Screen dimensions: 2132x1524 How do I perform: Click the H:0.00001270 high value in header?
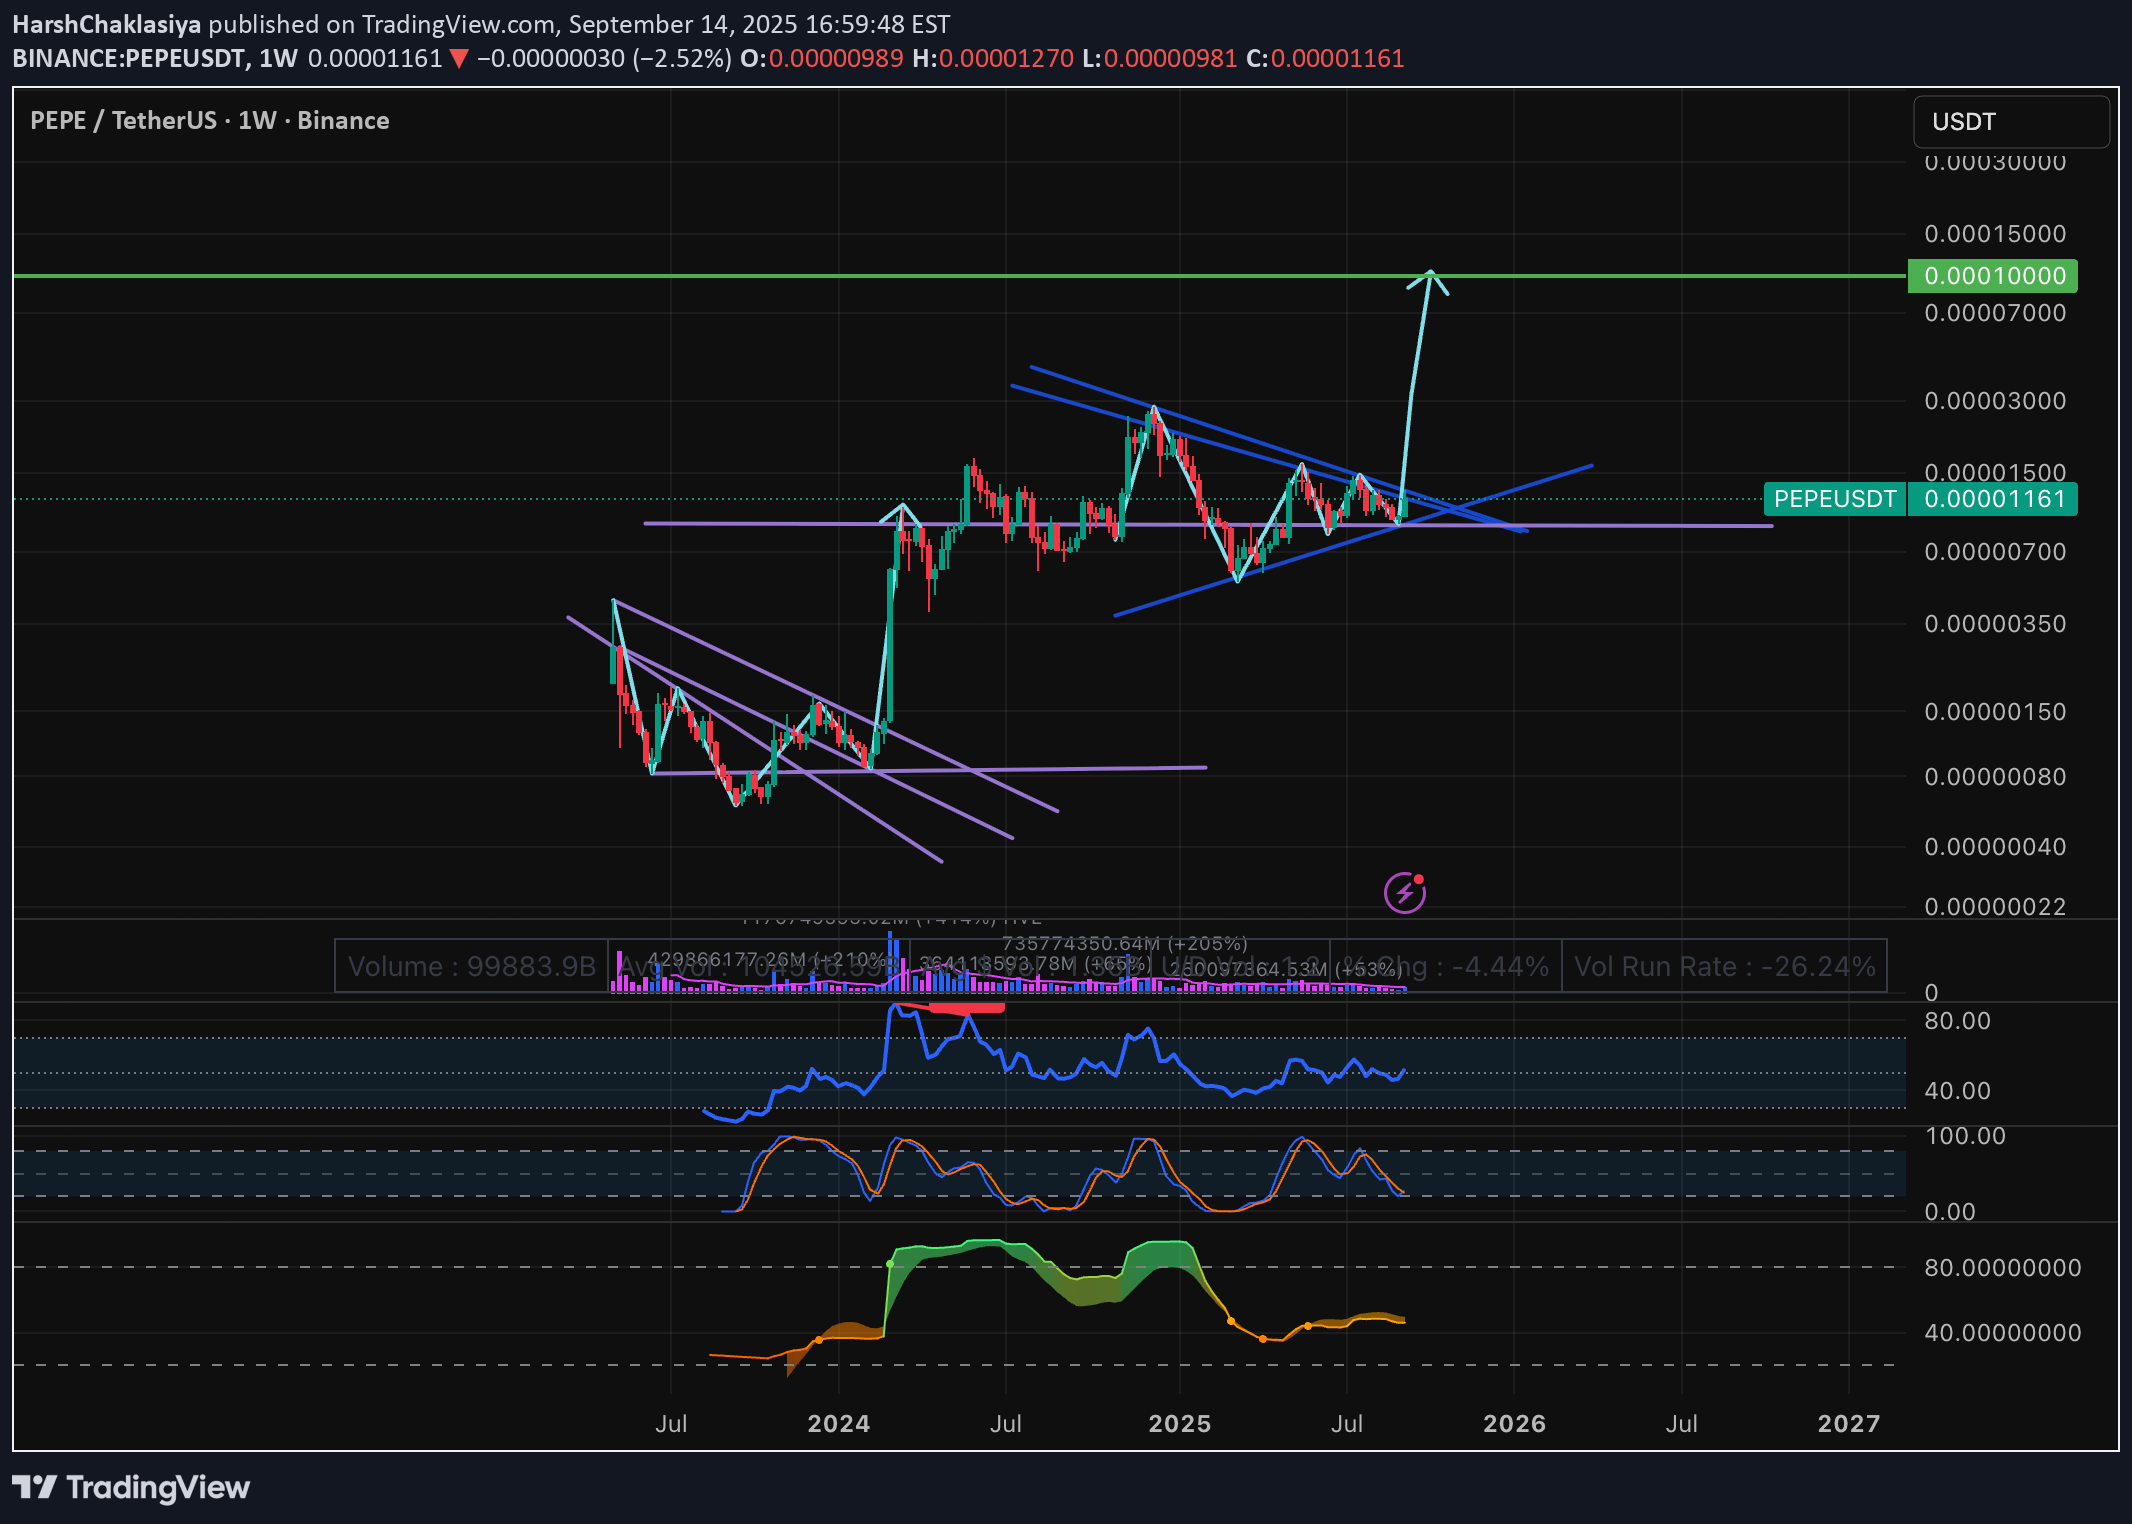(993, 59)
